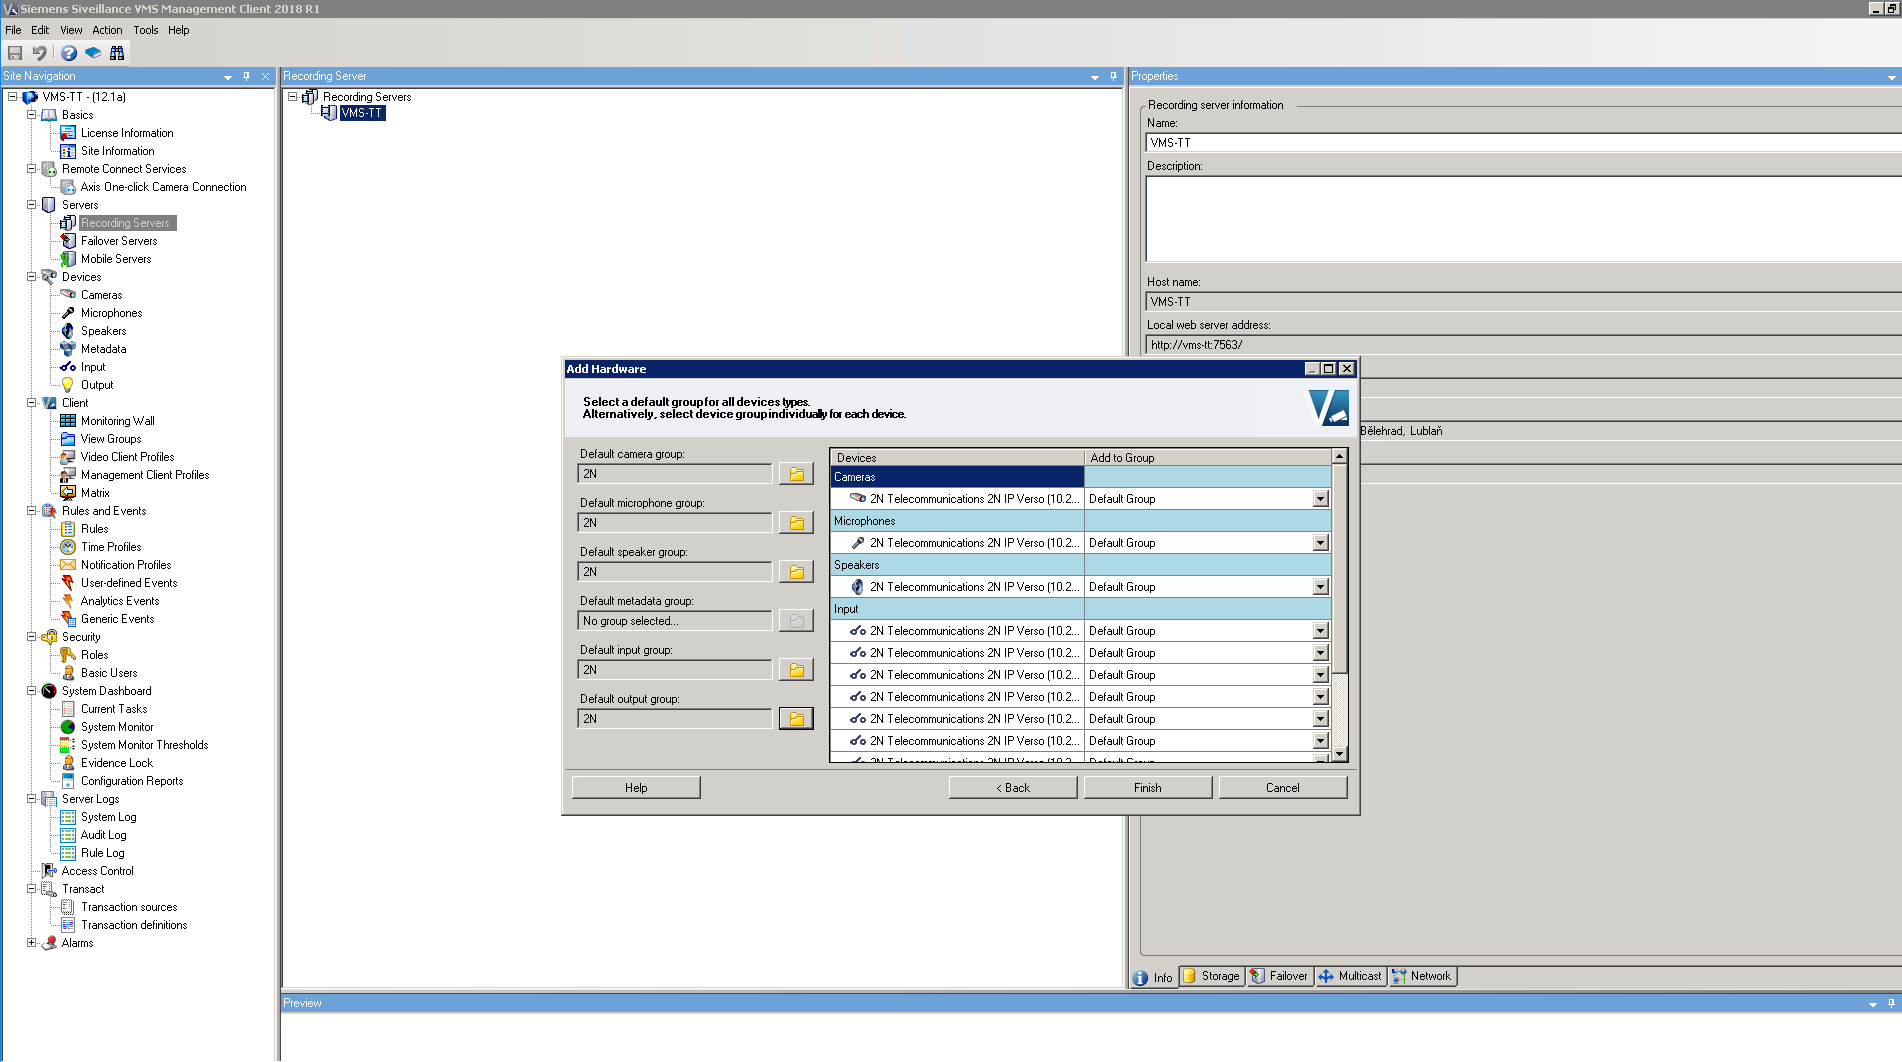Image resolution: width=1902 pixels, height=1062 pixels.
Task: Collapse the Rules and Events tree node
Action: (31, 511)
